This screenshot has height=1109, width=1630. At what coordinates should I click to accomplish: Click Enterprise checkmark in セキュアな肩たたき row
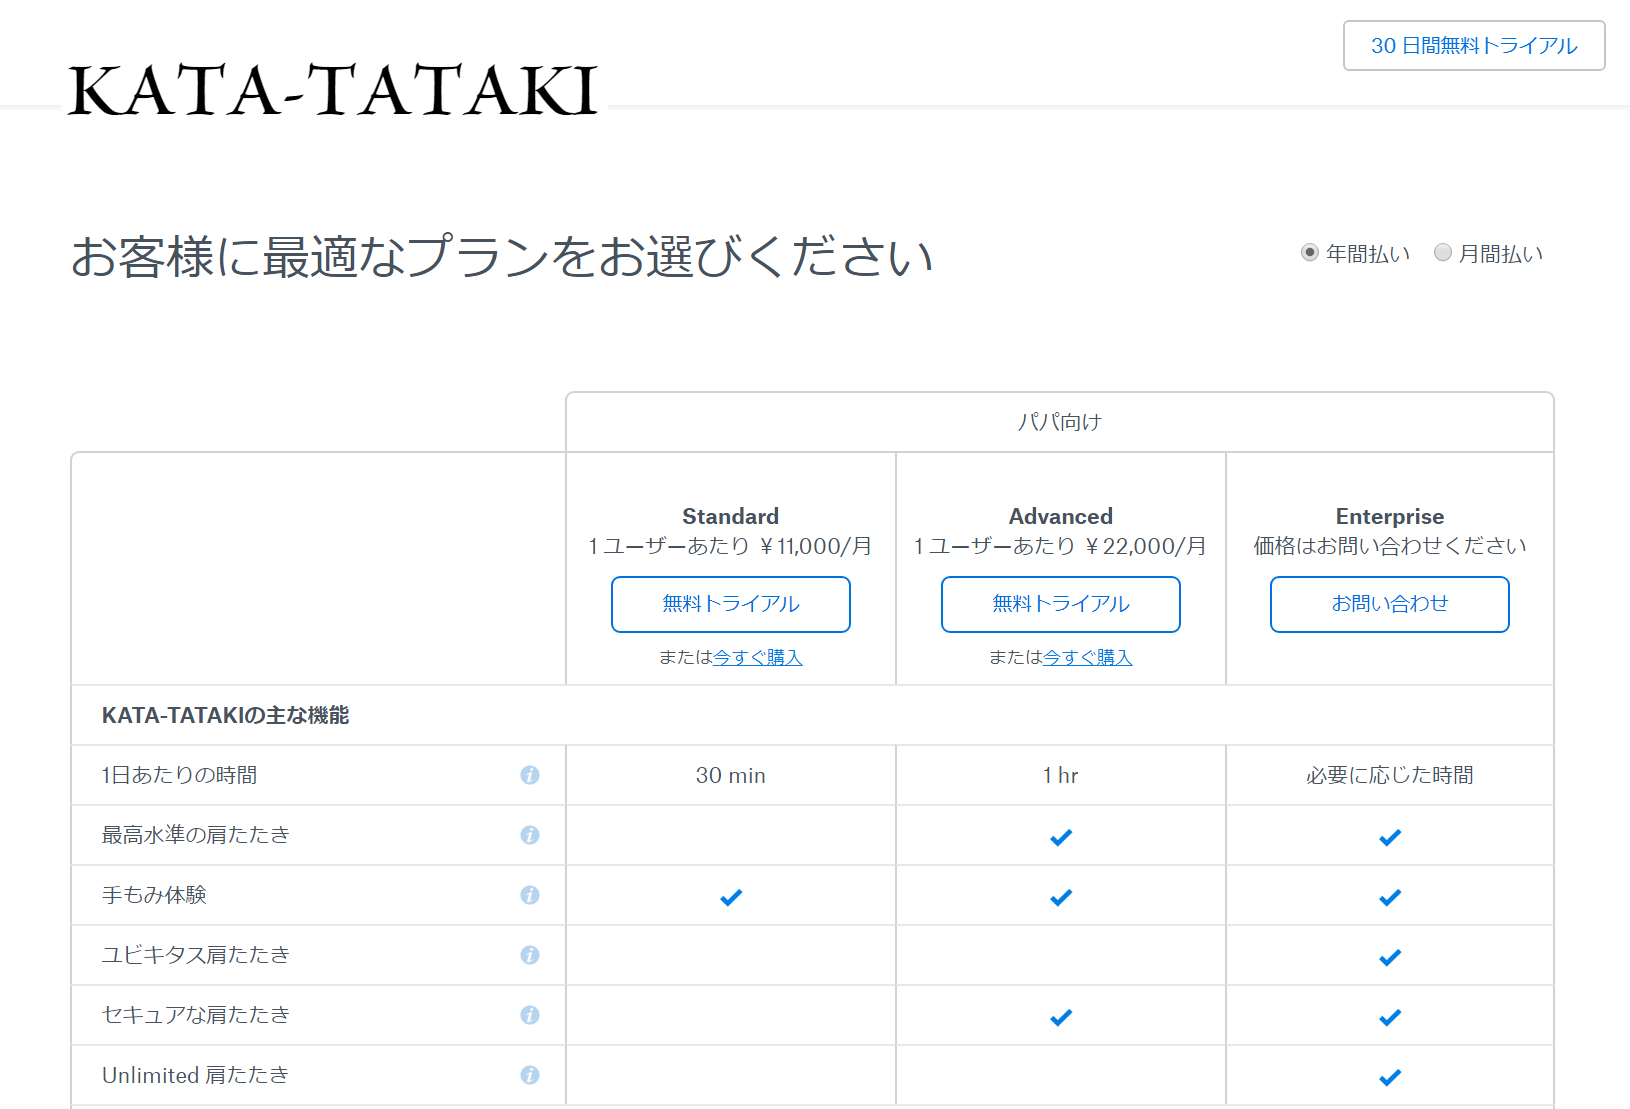point(1390,1017)
